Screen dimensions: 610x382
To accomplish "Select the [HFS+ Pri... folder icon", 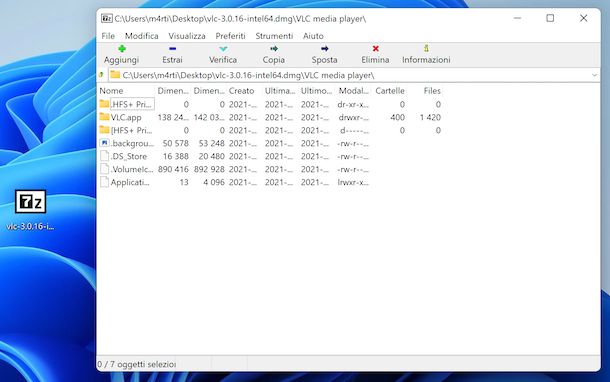I will pyautogui.click(x=104, y=130).
